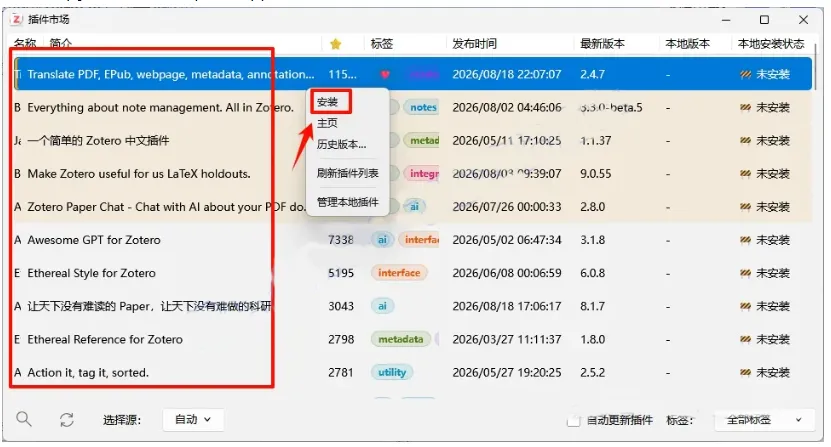Image resolution: width=831 pixels, height=447 pixels.
Task: Click the version 9.0.55 cell
Action: (x=596, y=174)
